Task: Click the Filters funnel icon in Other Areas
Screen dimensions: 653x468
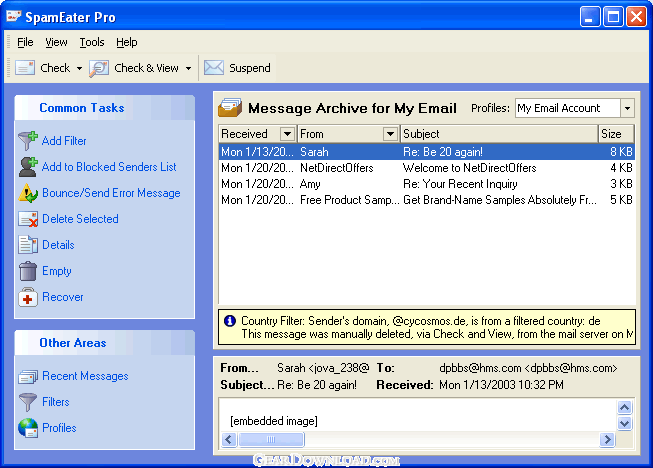Action: (28, 402)
